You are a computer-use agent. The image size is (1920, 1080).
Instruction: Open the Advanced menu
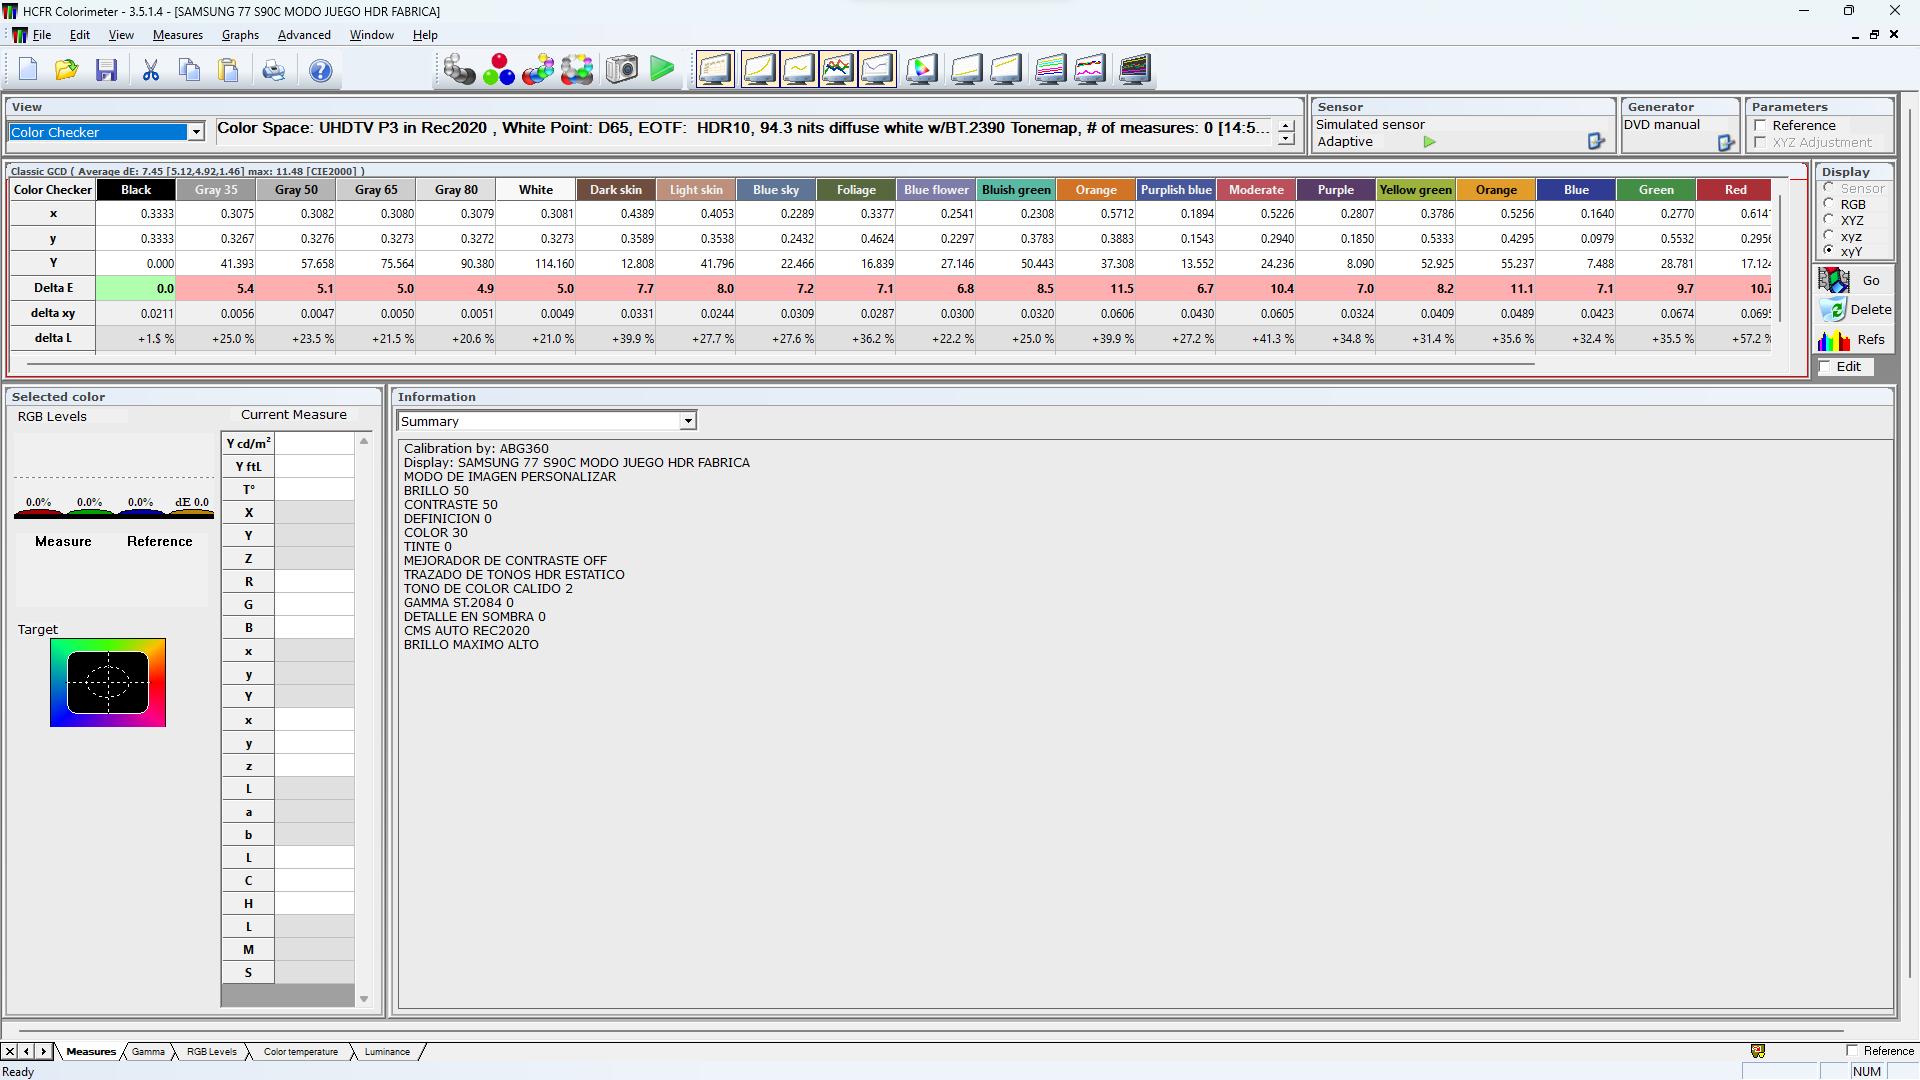(x=304, y=35)
